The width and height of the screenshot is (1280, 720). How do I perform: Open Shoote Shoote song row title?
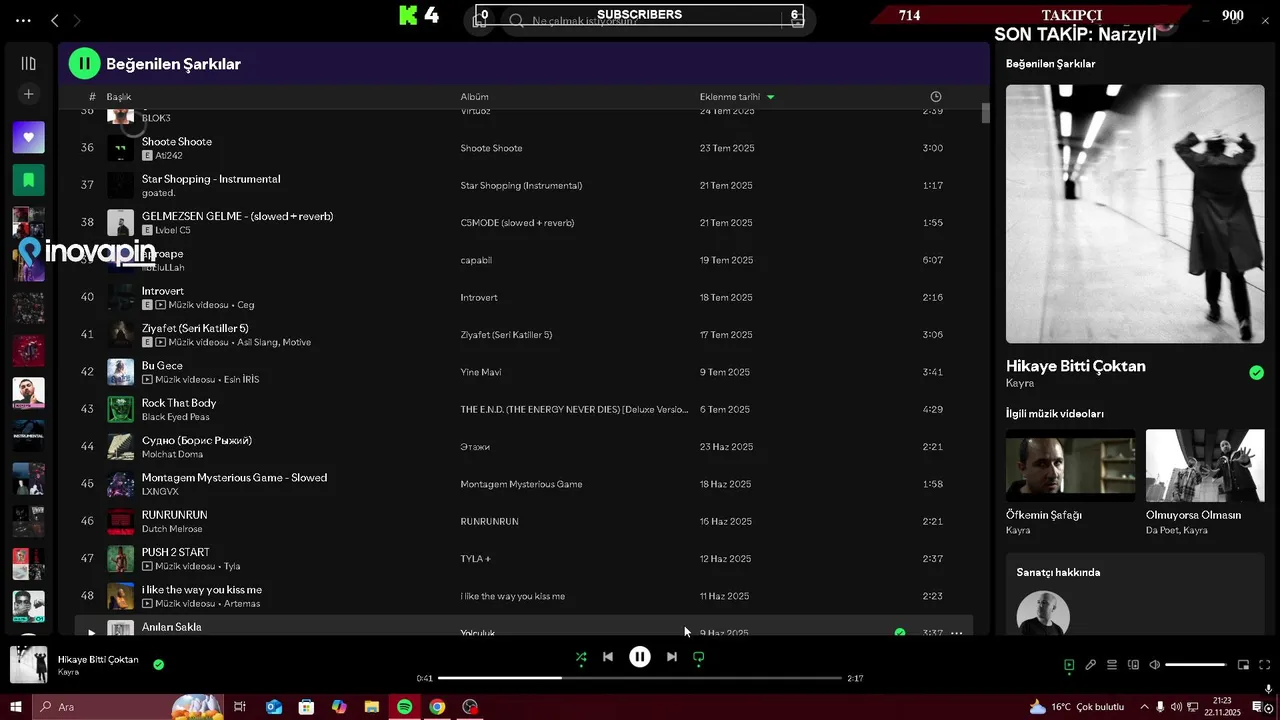176,141
